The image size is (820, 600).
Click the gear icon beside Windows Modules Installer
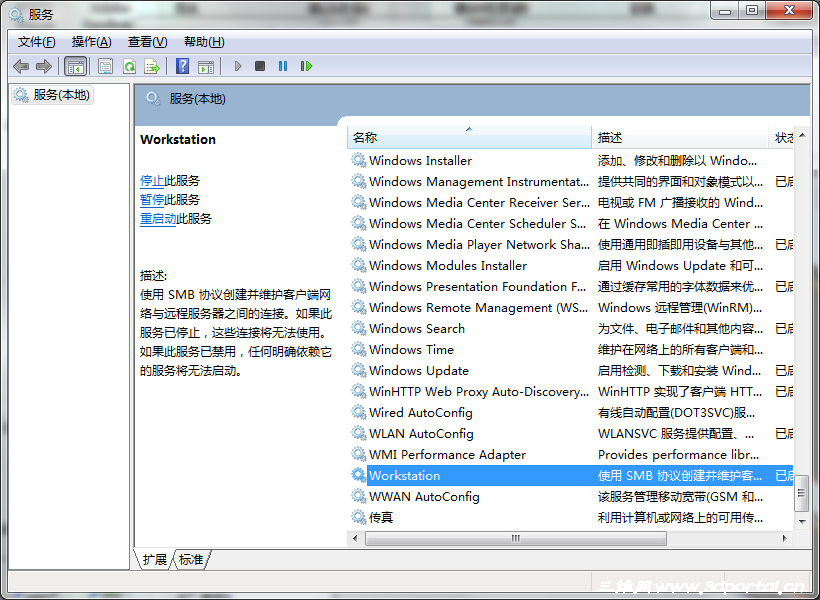[358, 265]
